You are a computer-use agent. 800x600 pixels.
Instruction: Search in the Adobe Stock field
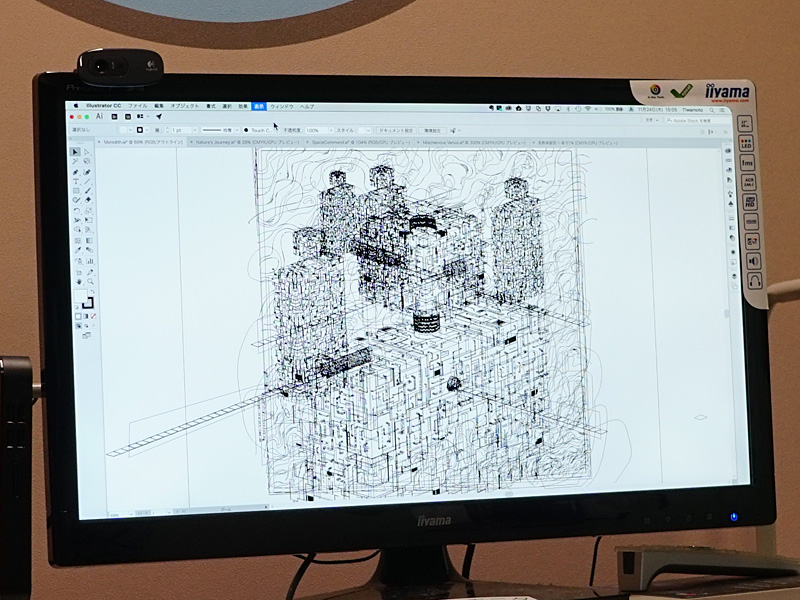[x=696, y=120]
